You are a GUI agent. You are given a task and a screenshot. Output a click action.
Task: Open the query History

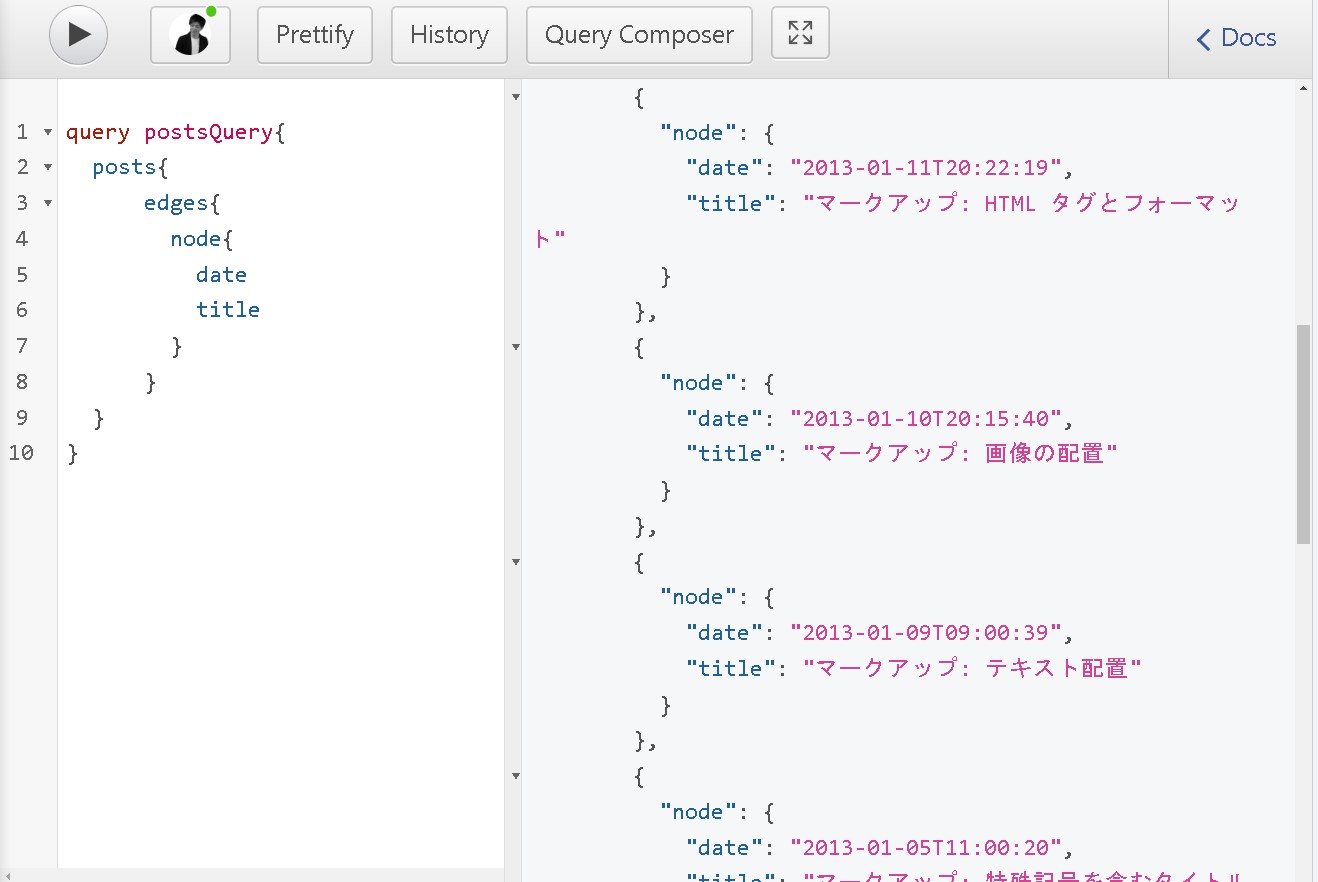(x=449, y=34)
